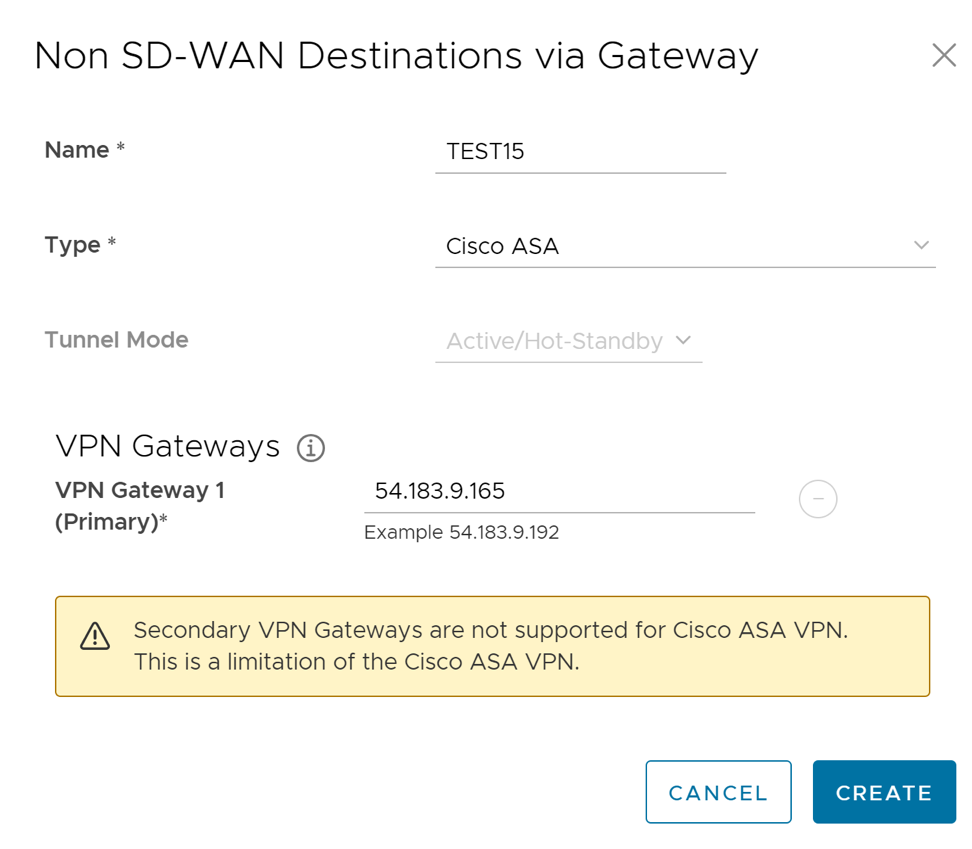This screenshot has height=849, width=972.
Task: Click the Secondary VPN Gateways warning message
Action: pos(490,646)
